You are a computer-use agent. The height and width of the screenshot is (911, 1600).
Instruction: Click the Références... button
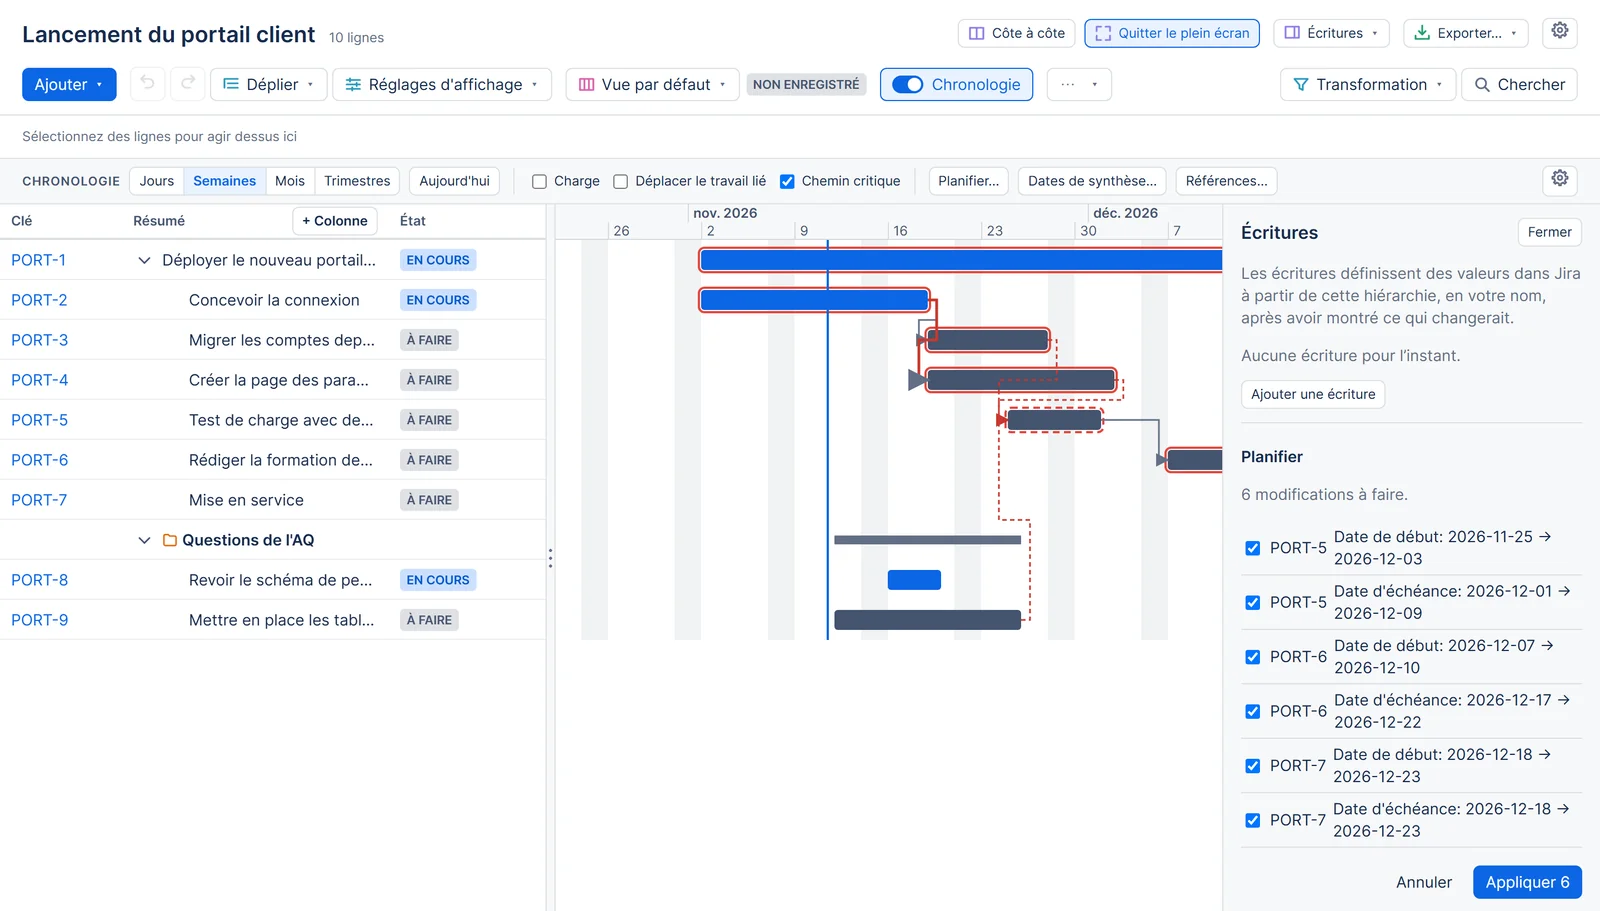pyautogui.click(x=1226, y=181)
